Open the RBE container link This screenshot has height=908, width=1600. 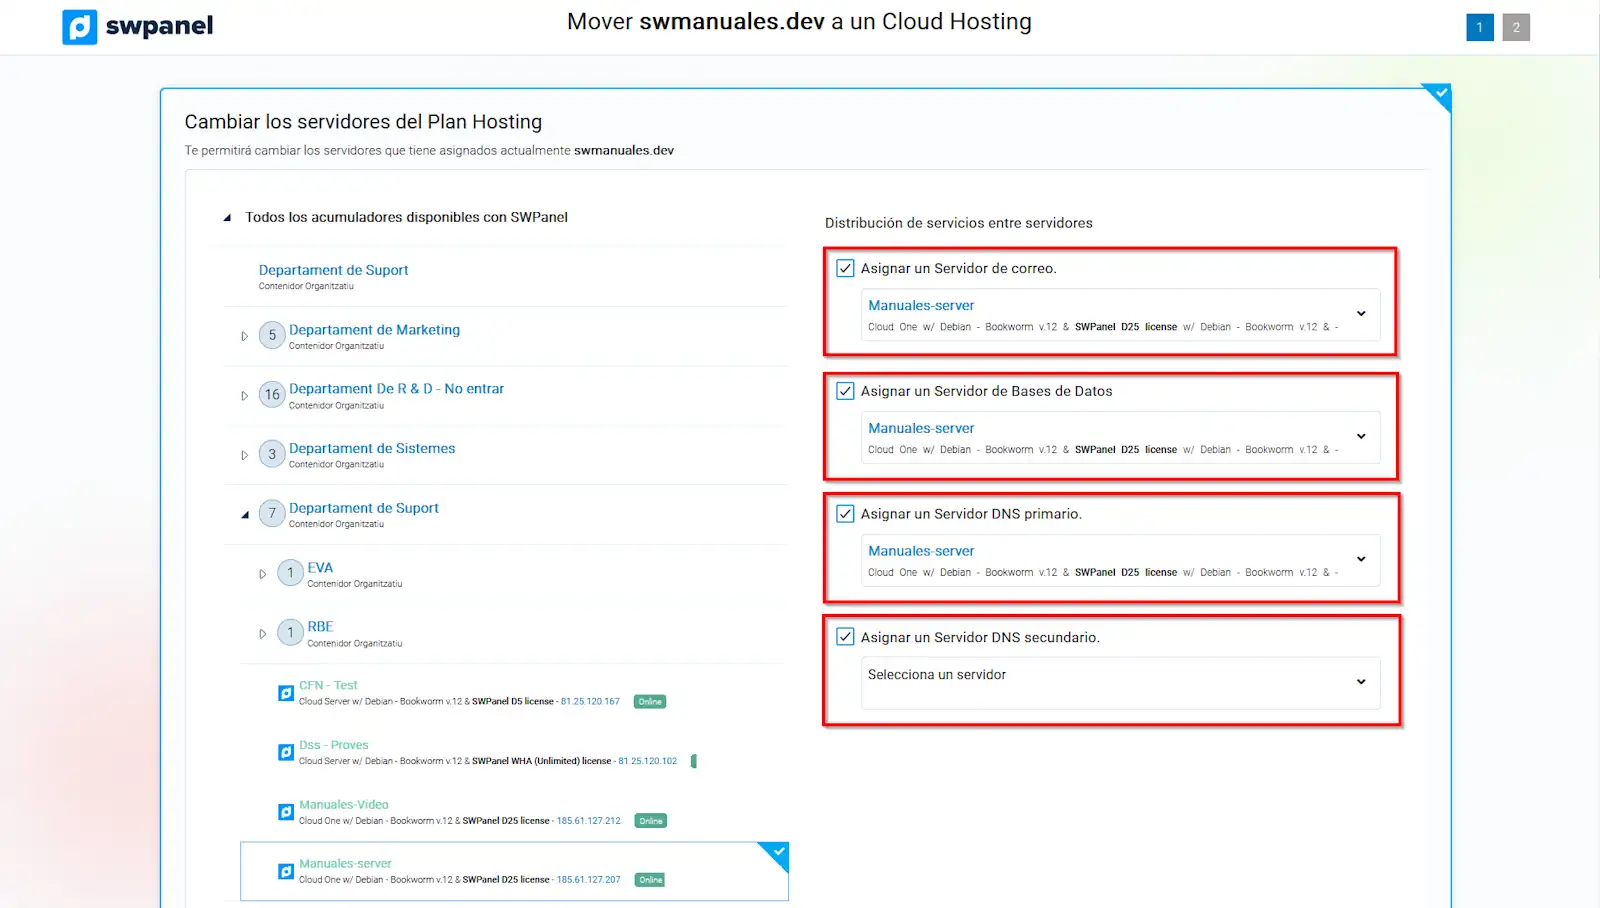click(x=320, y=626)
